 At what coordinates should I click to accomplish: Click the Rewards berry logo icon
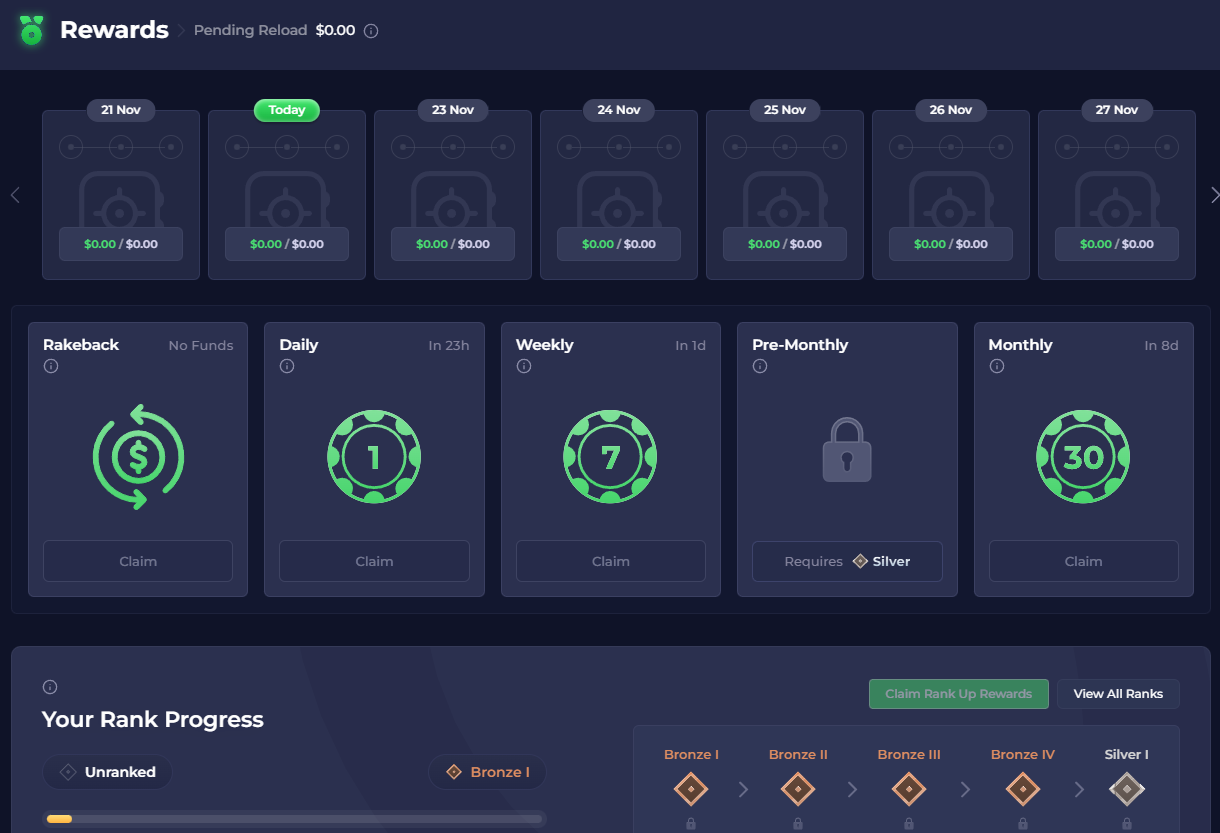pos(30,30)
